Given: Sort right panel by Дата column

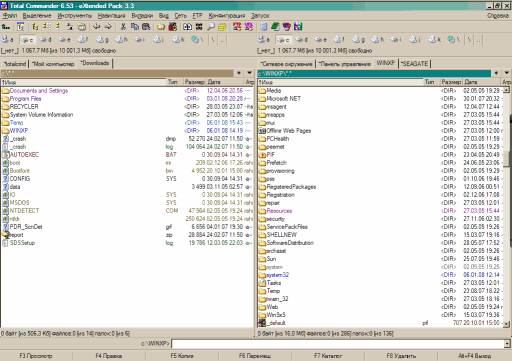Looking at the screenshot, I should [481, 82].
